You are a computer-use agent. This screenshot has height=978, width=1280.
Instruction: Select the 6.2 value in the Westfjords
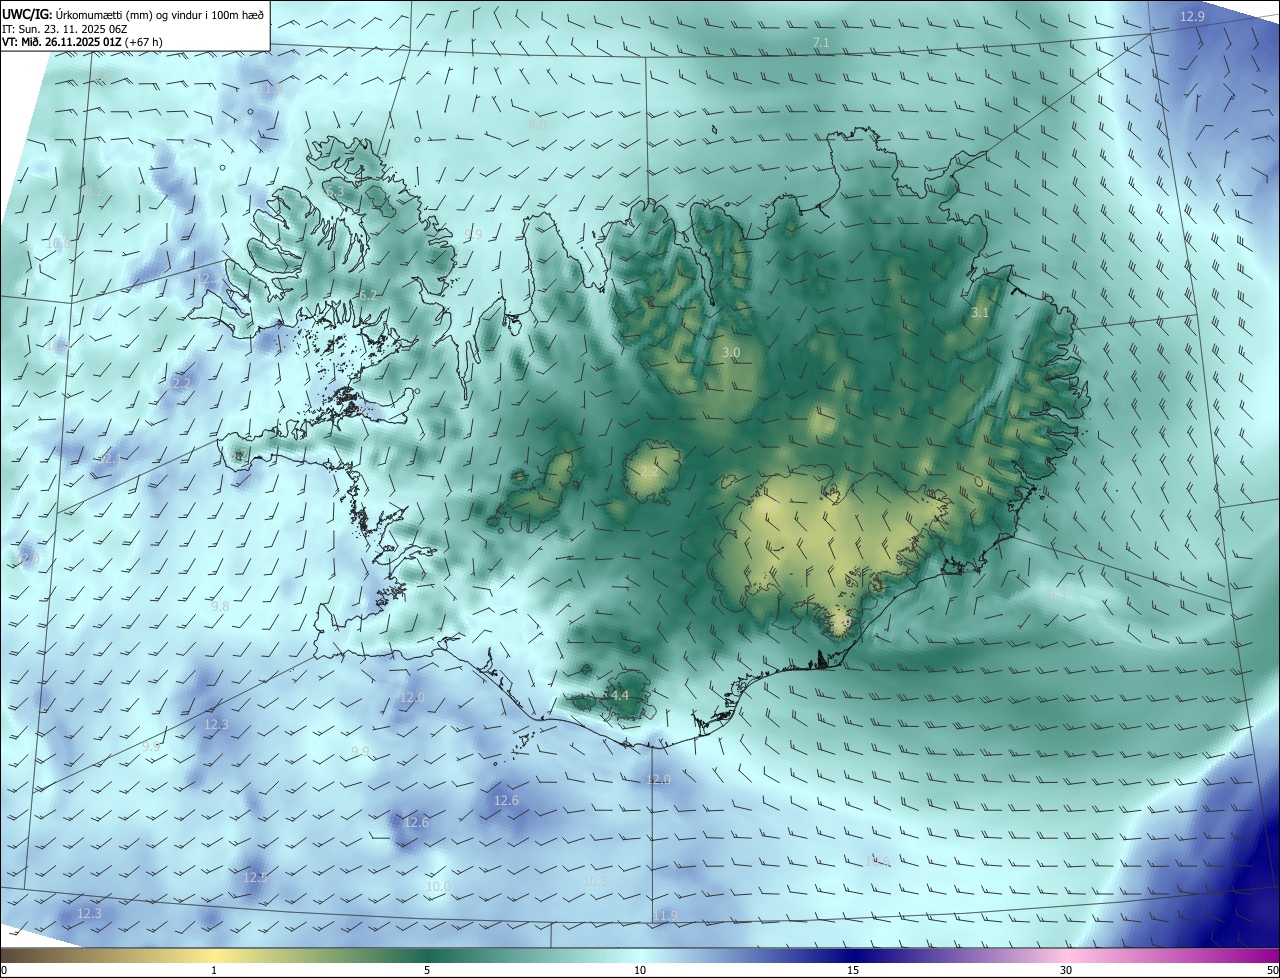(x=368, y=295)
